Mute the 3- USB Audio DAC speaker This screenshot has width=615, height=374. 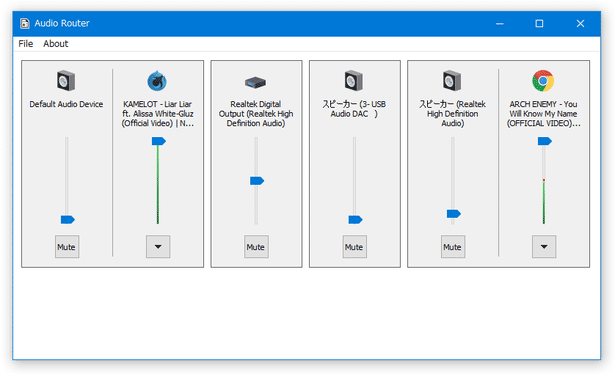(x=355, y=247)
